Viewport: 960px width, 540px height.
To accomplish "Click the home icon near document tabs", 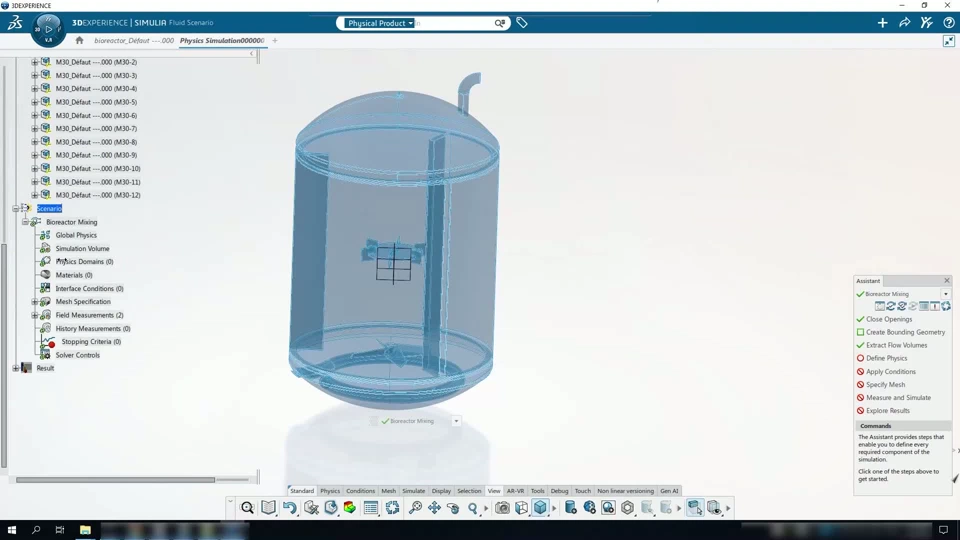I will pos(79,40).
